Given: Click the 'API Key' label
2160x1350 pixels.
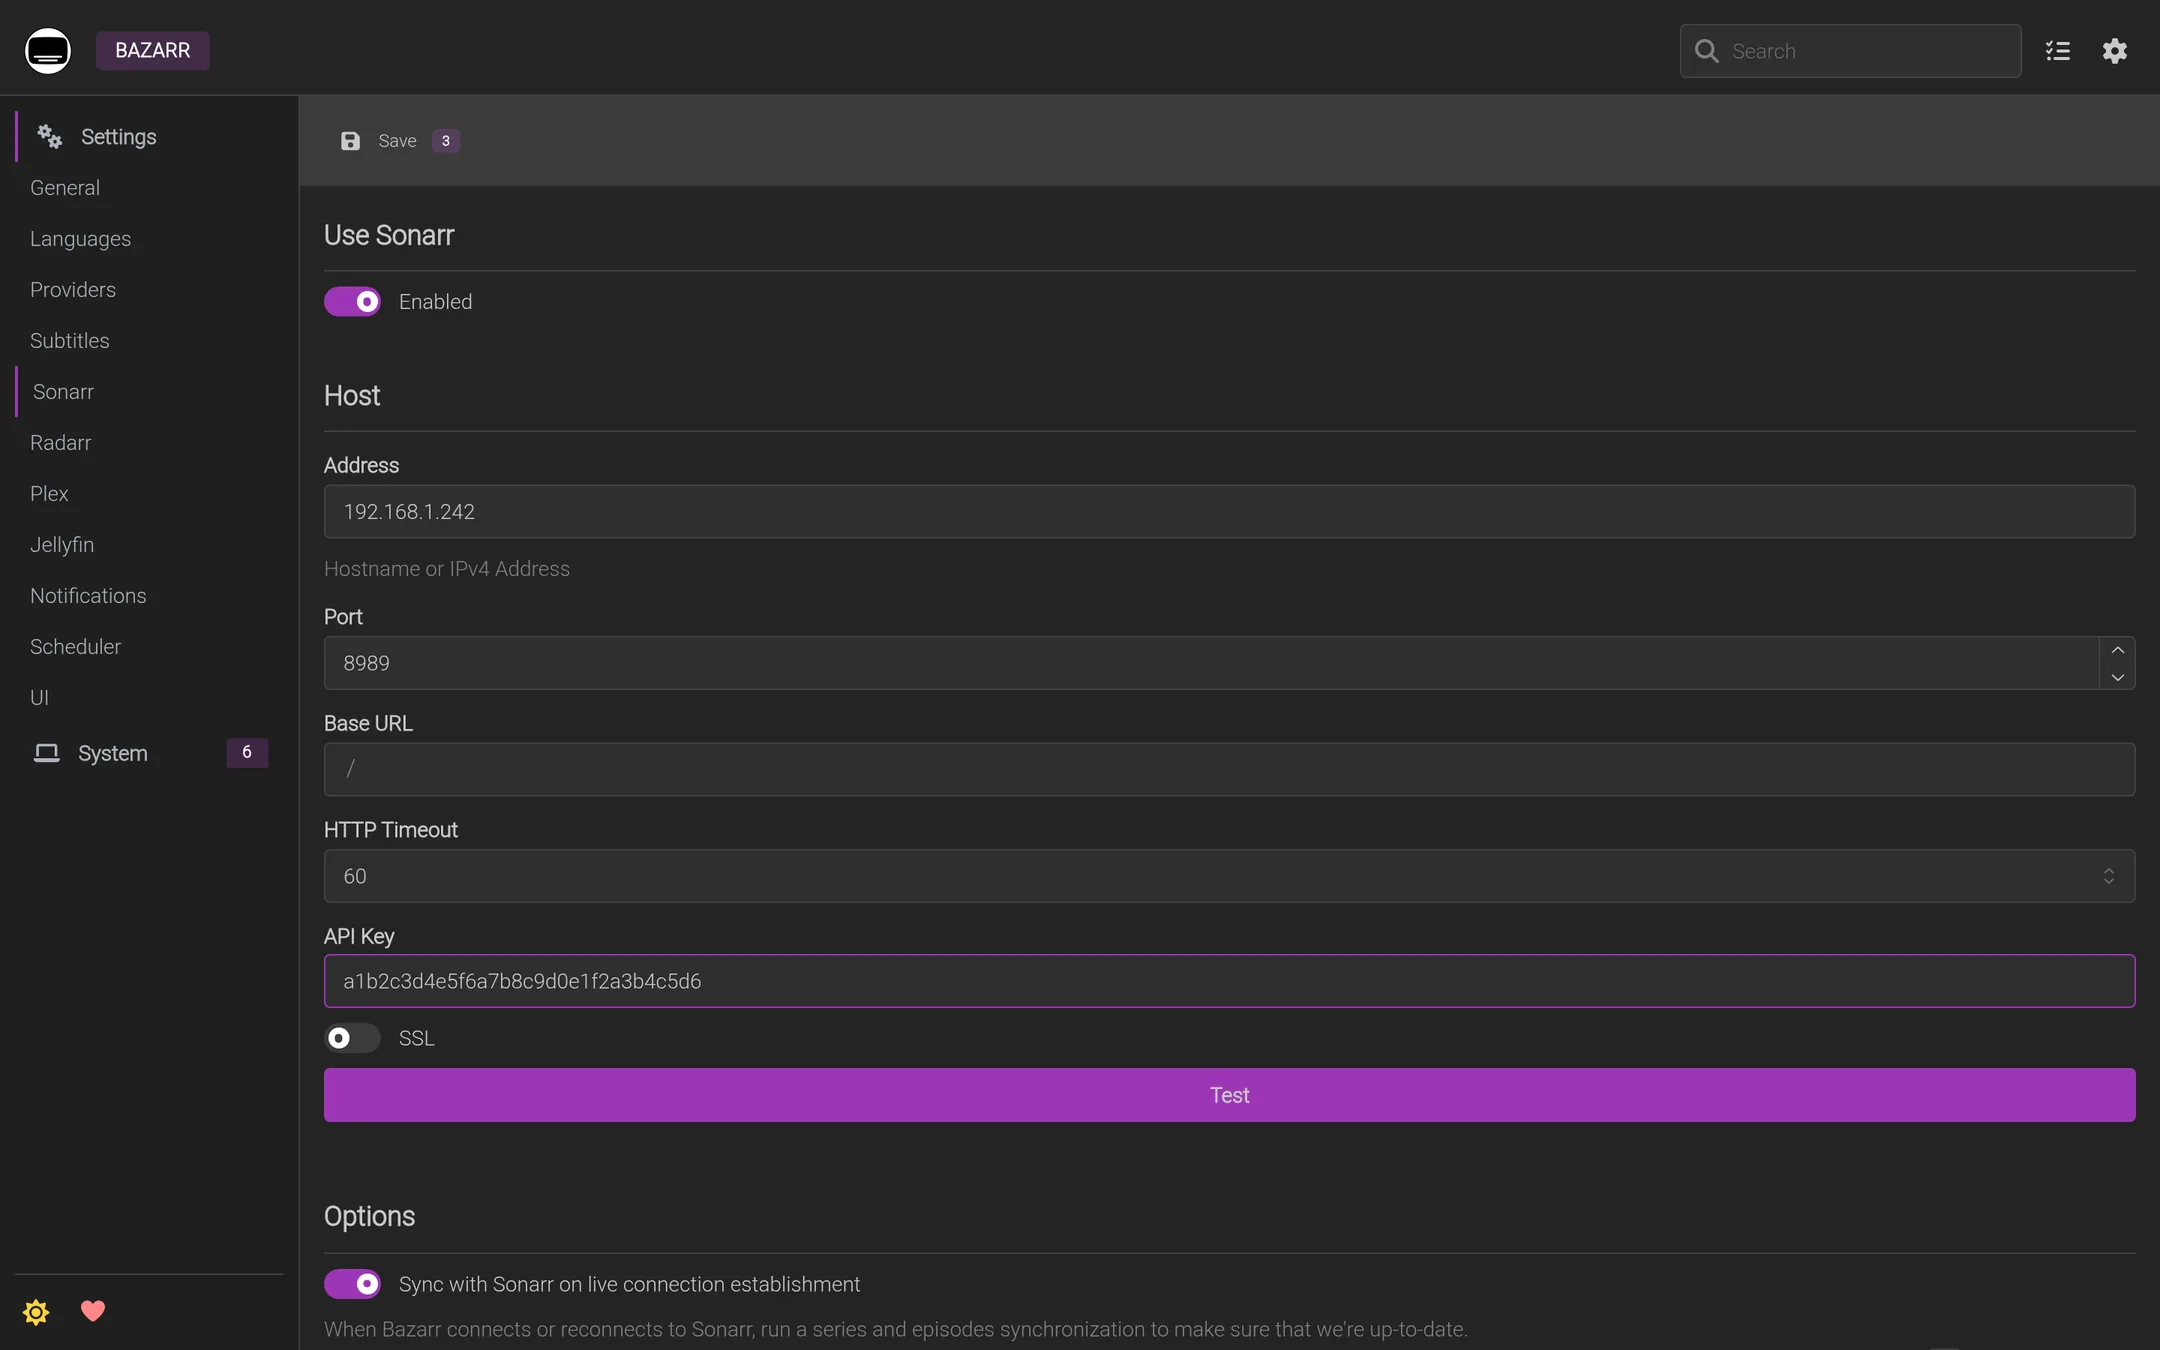Looking at the screenshot, I should point(359,937).
